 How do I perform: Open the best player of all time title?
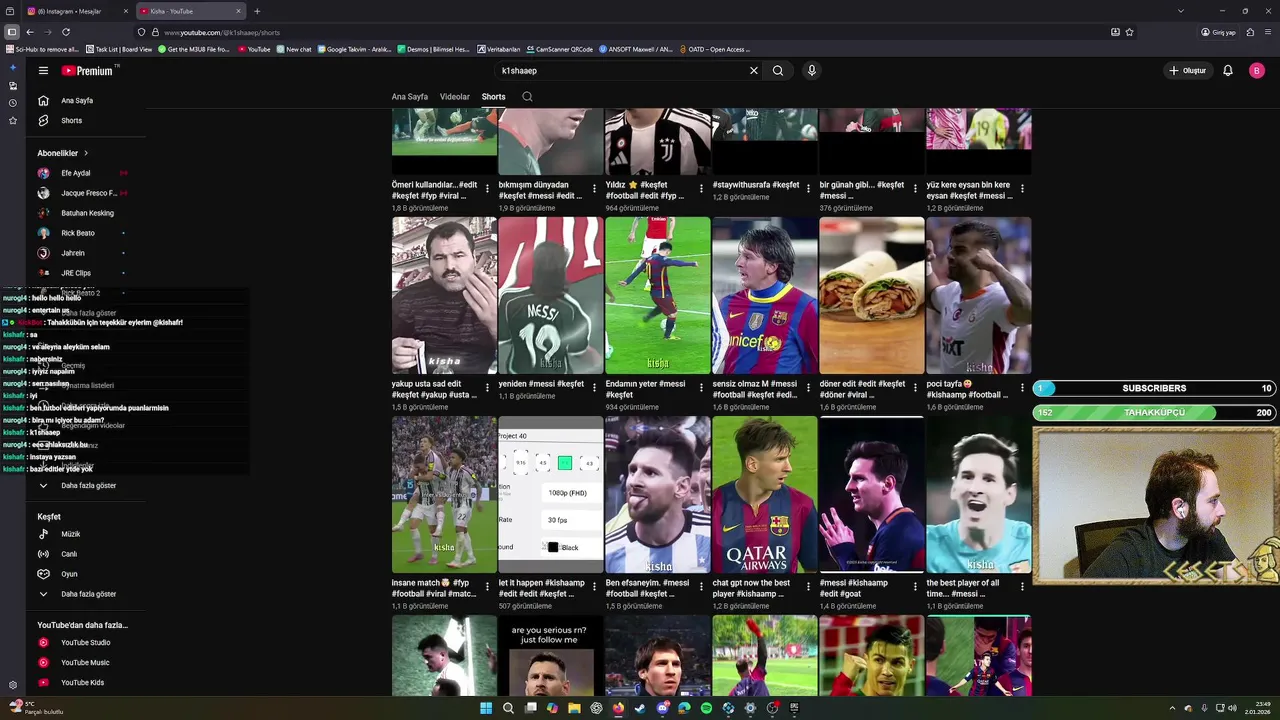963,588
